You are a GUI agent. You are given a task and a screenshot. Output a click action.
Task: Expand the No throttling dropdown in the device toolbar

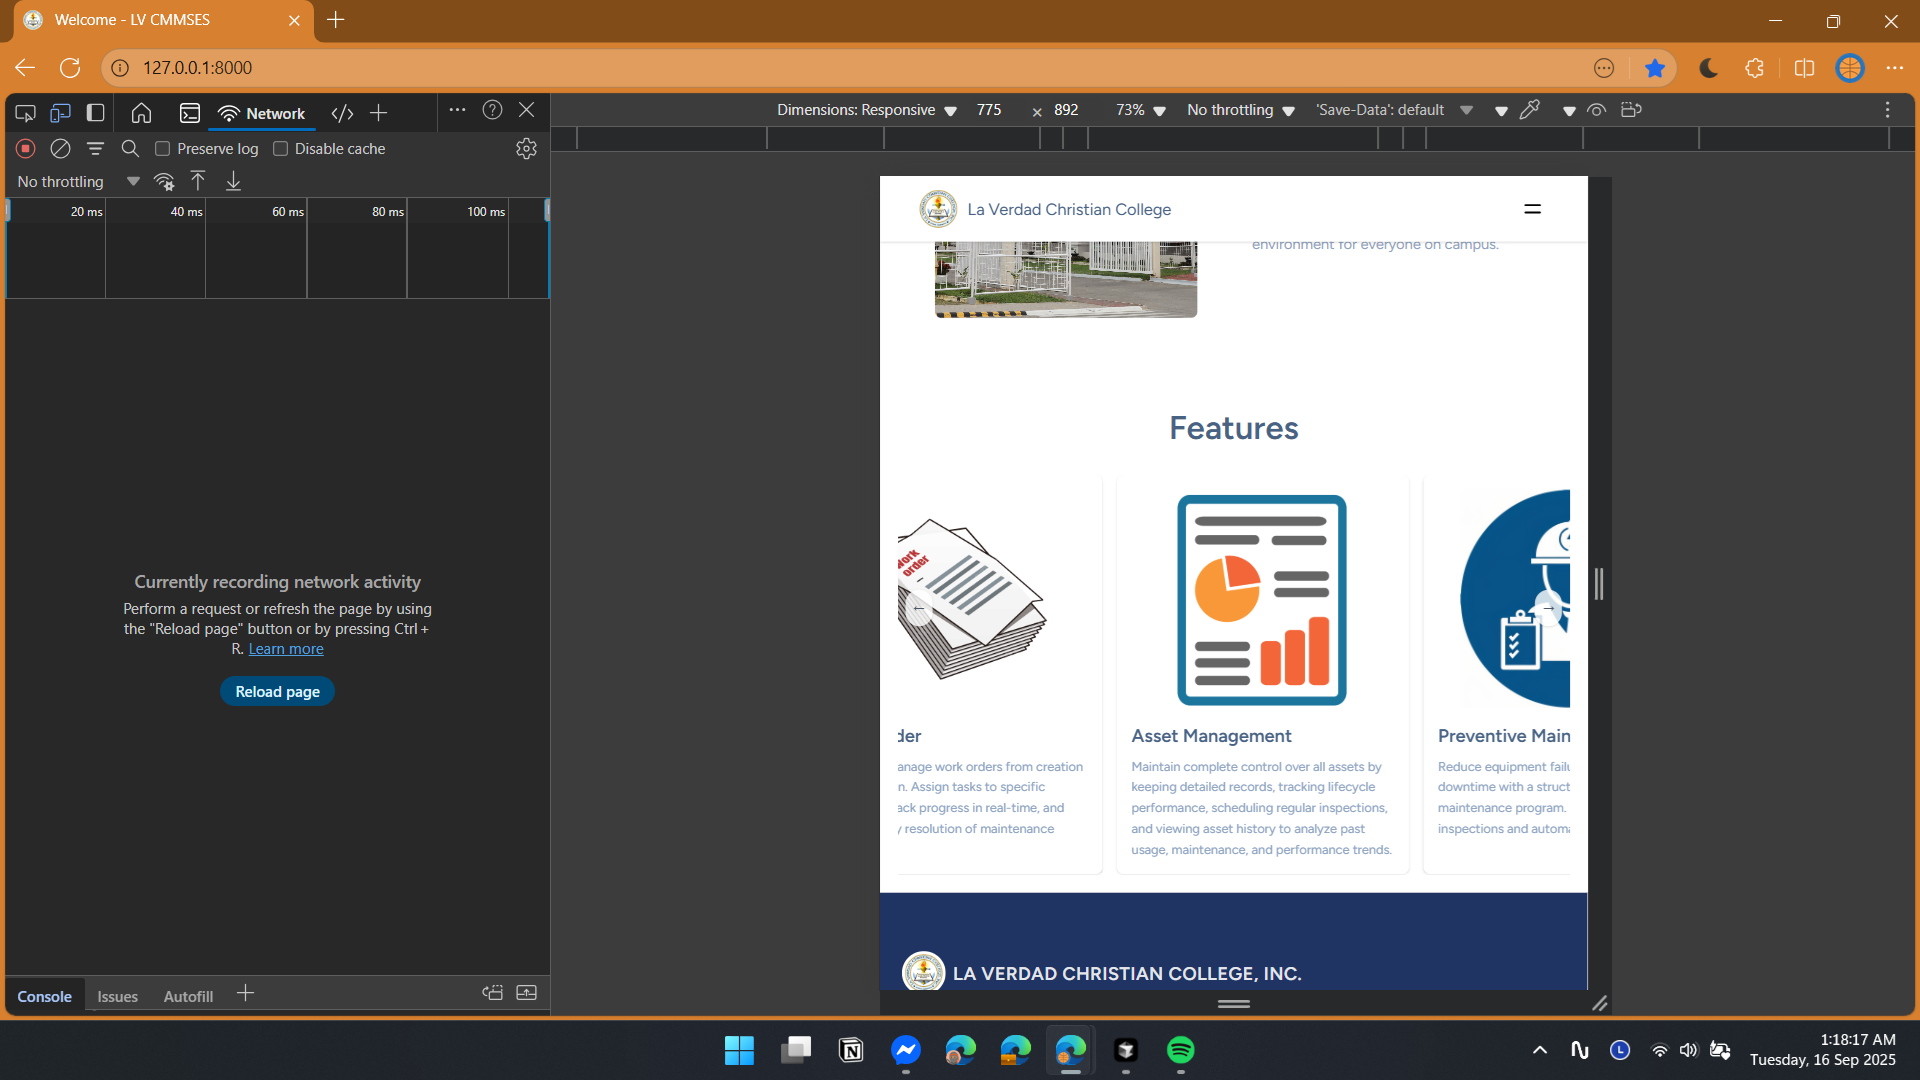pyautogui.click(x=1241, y=110)
